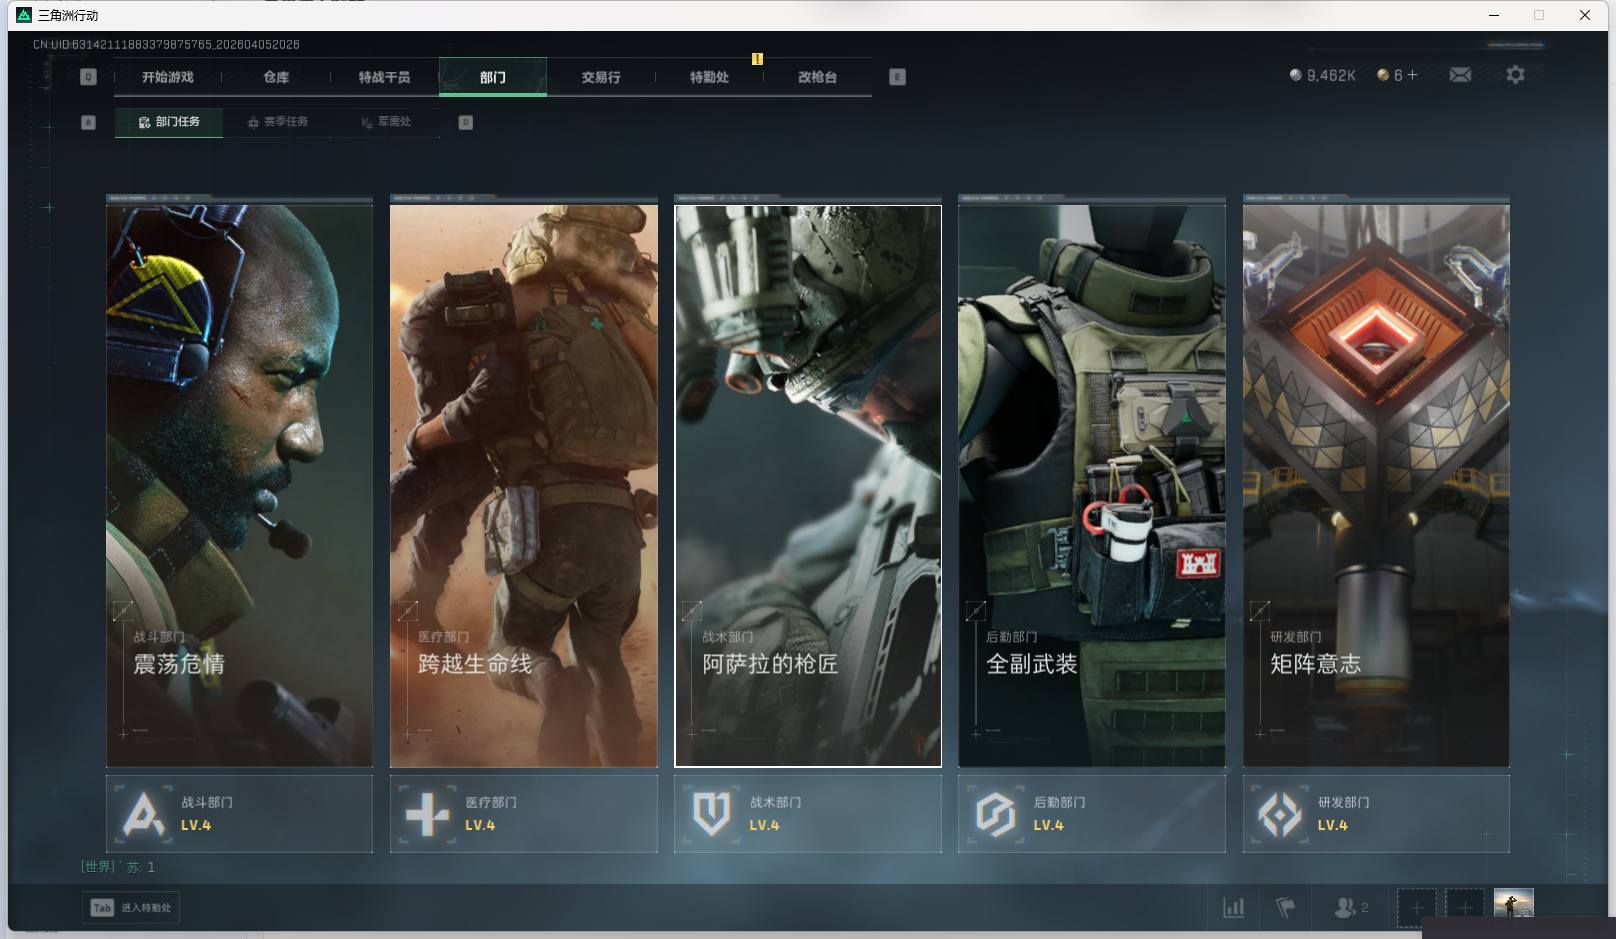Open the settings gear icon
This screenshot has width=1616, height=939.
pos(1515,75)
